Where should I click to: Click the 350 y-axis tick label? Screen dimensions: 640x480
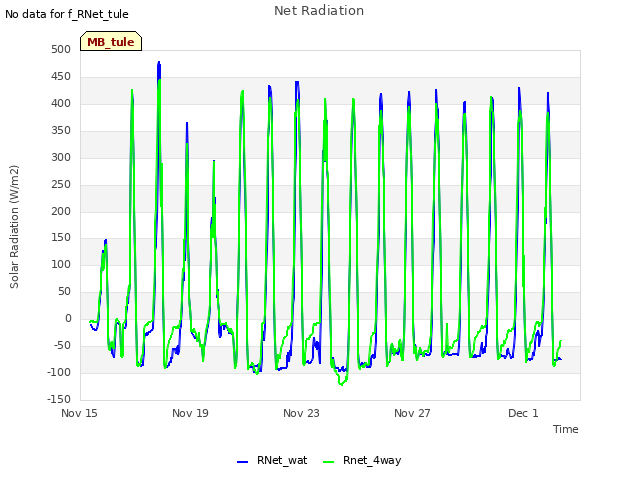tap(61, 130)
